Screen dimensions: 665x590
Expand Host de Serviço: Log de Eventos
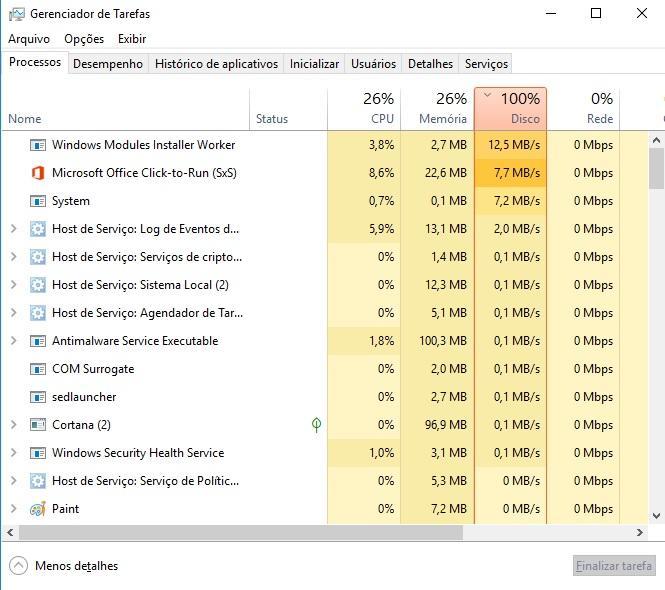click(14, 229)
